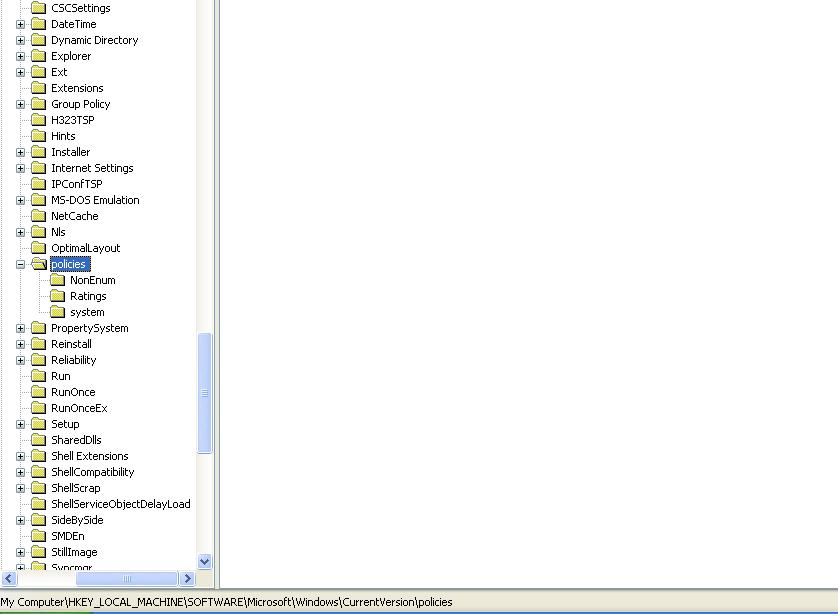Click the horizontal scrollbar thumb

(x=127, y=579)
